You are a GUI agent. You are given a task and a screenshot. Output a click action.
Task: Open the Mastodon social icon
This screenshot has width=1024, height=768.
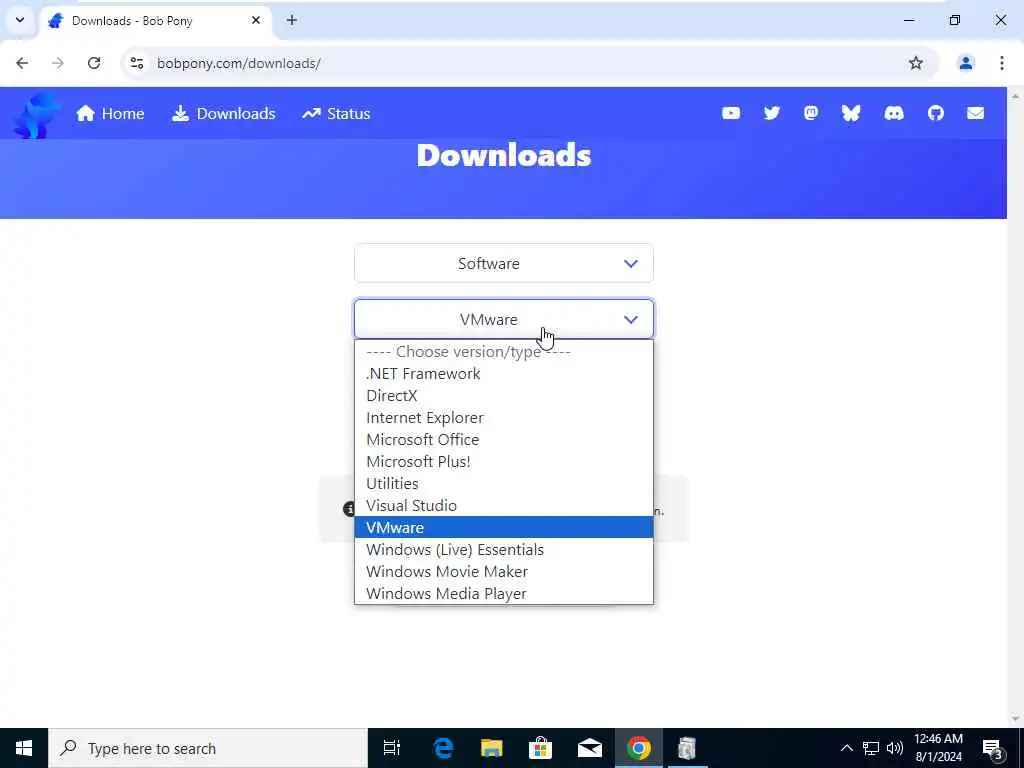tap(810, 114)
